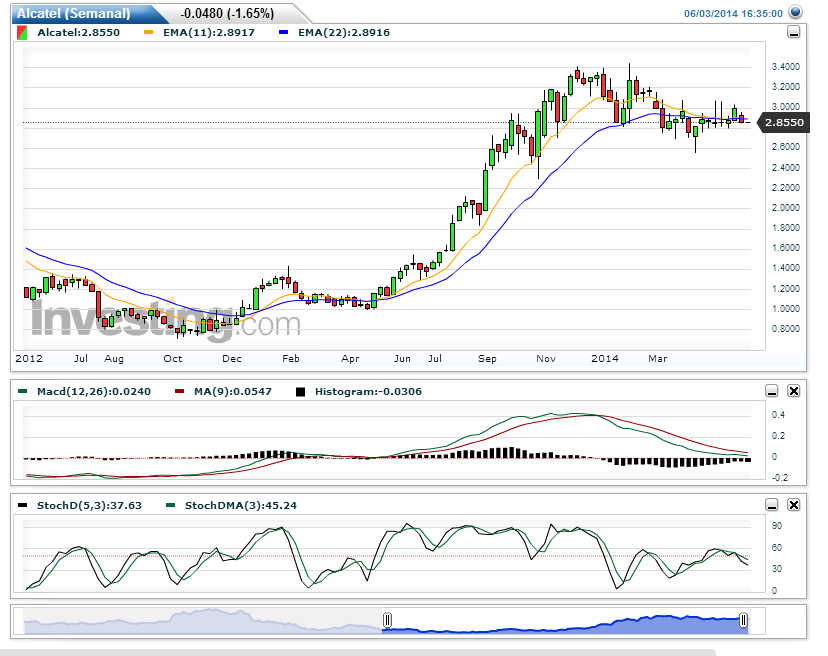Click the Apr label on the time axis
The width and height of the screenshot is (828, 656).
[350, 359]
